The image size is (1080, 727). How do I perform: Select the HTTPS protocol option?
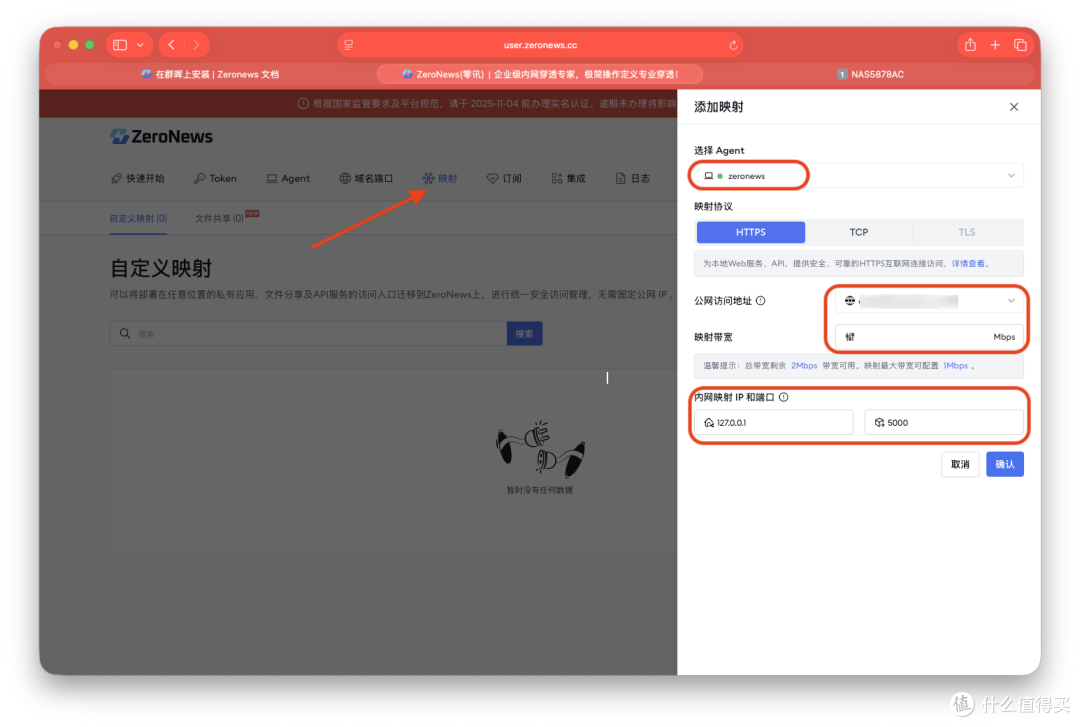[x=751, y=232]
